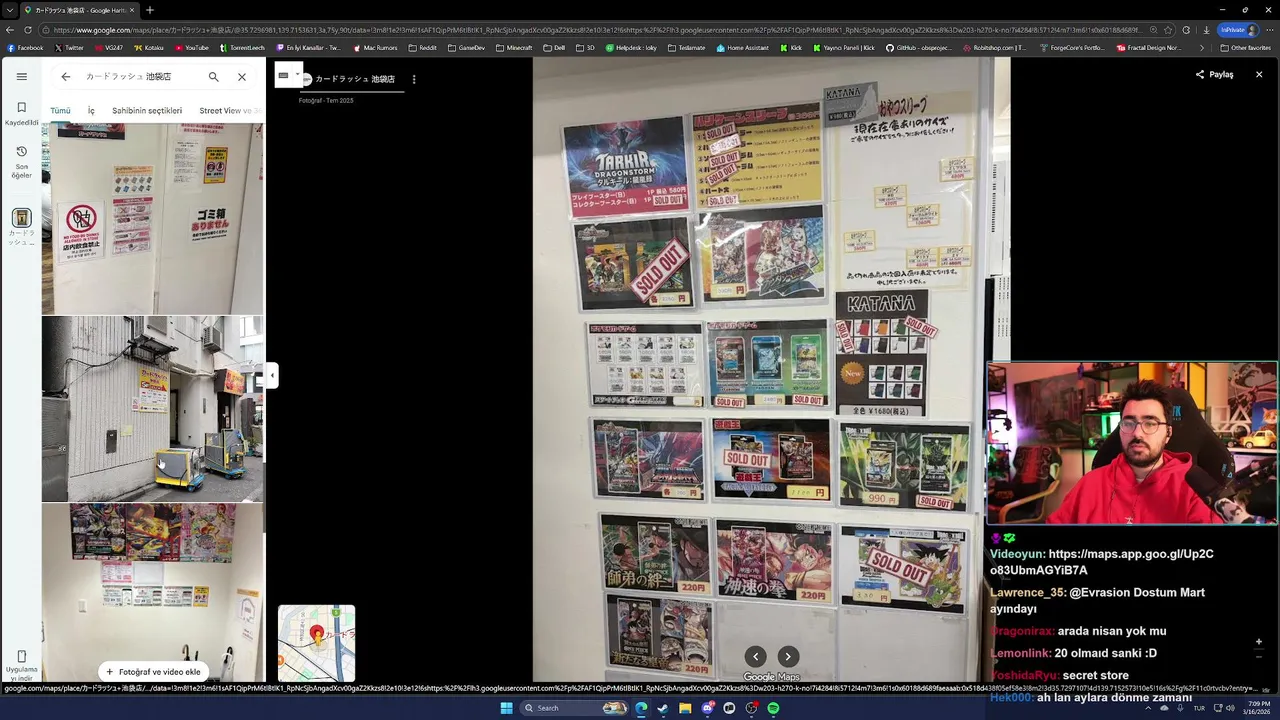Clear the Maps search with X icon
Image resolution: width=1280 pixels, height=720 pixels.
[242, 77]
